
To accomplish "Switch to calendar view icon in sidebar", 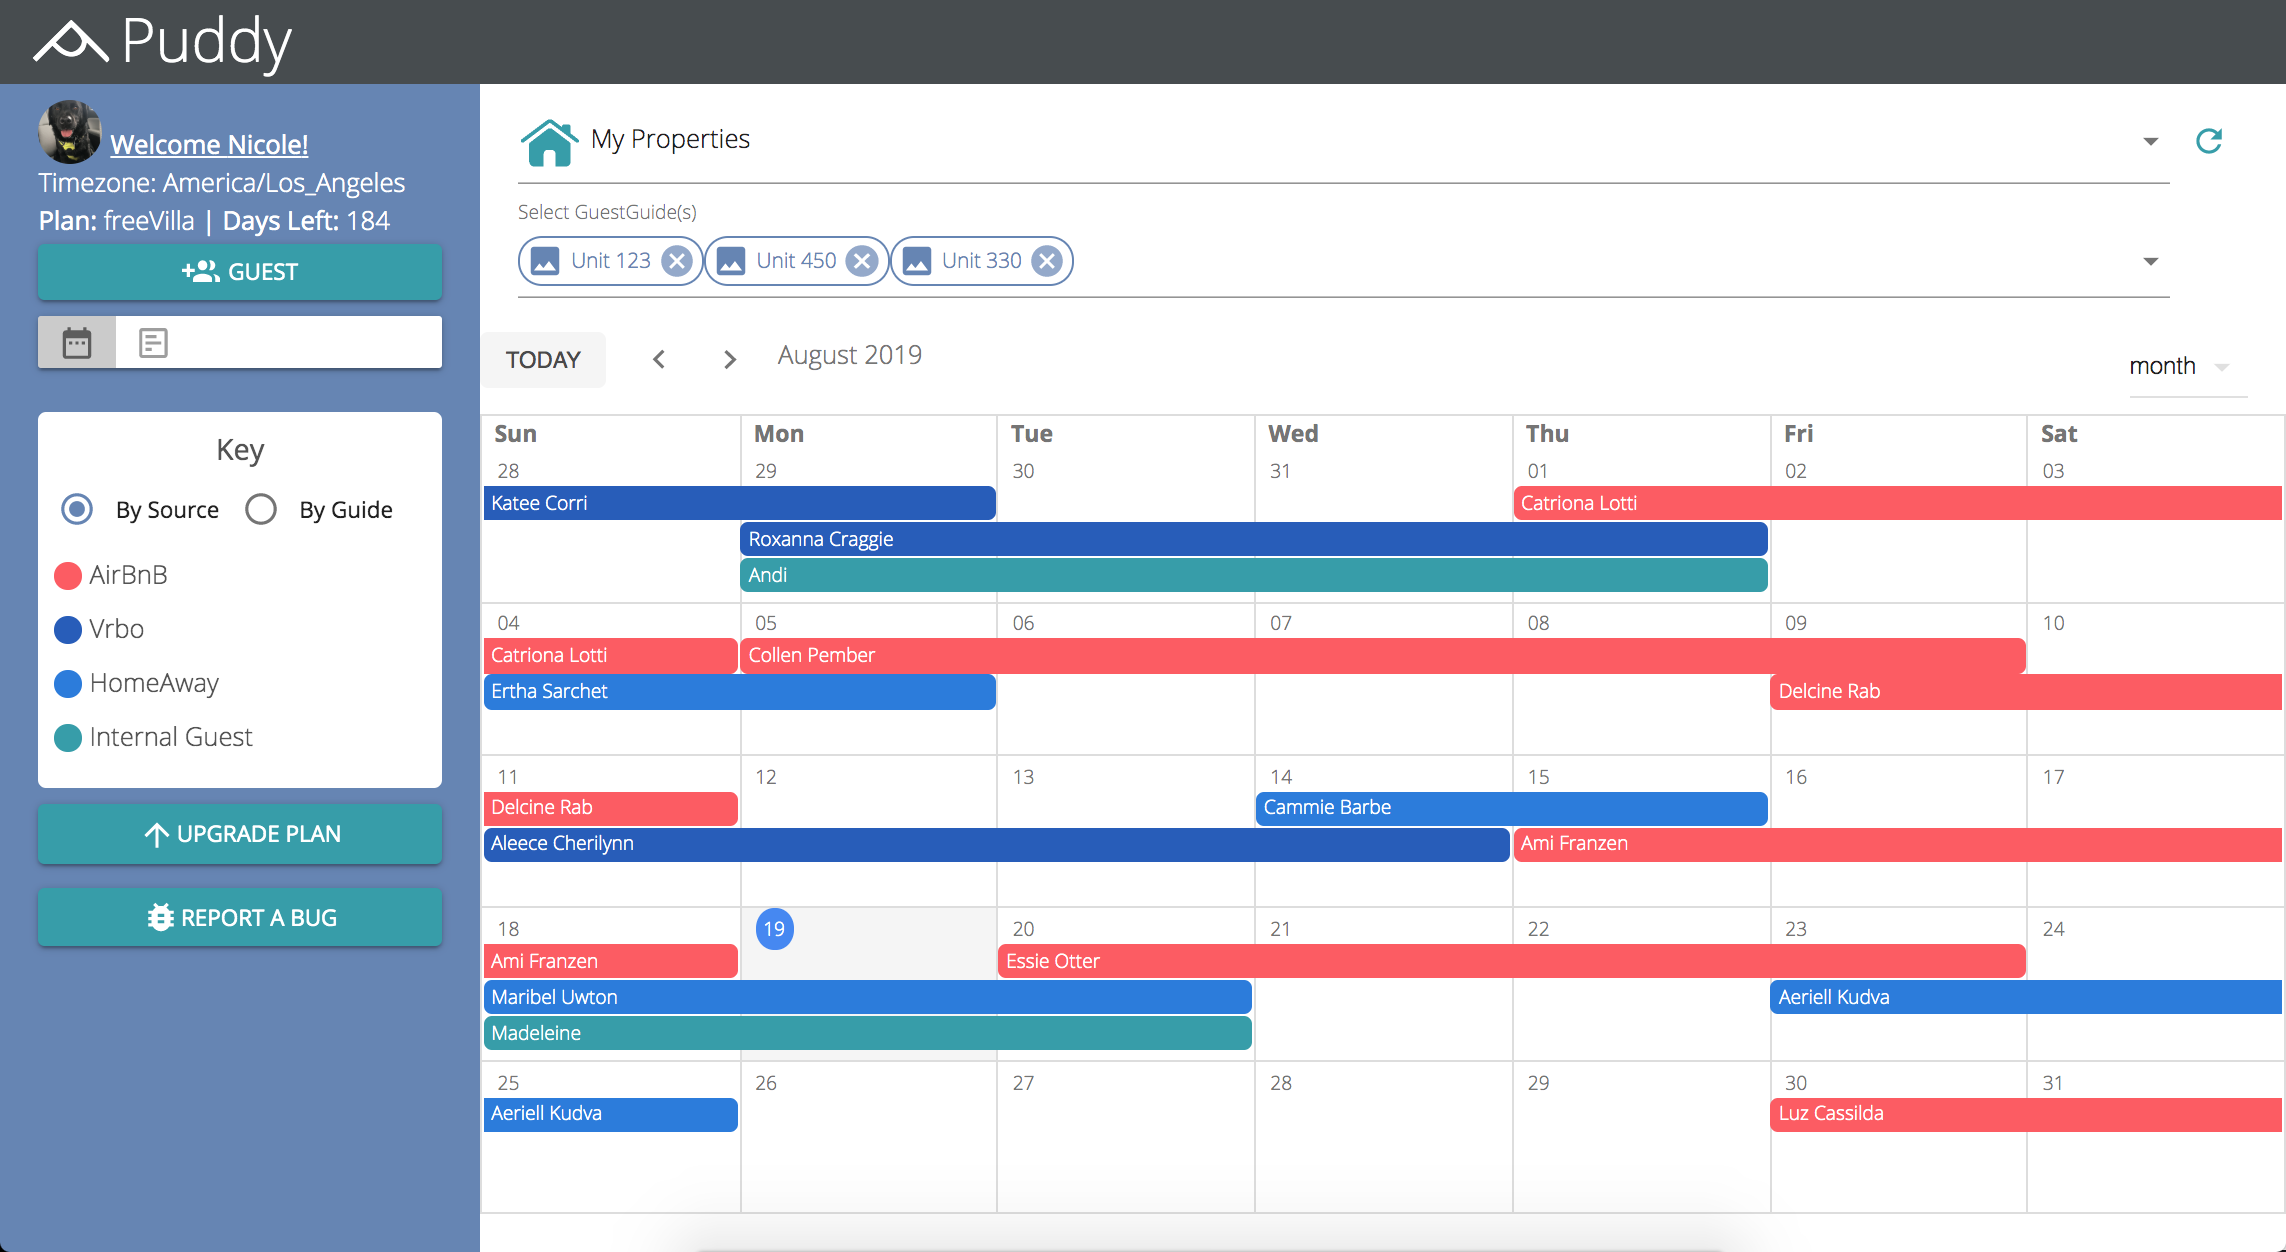I will (x=77, y=343).
